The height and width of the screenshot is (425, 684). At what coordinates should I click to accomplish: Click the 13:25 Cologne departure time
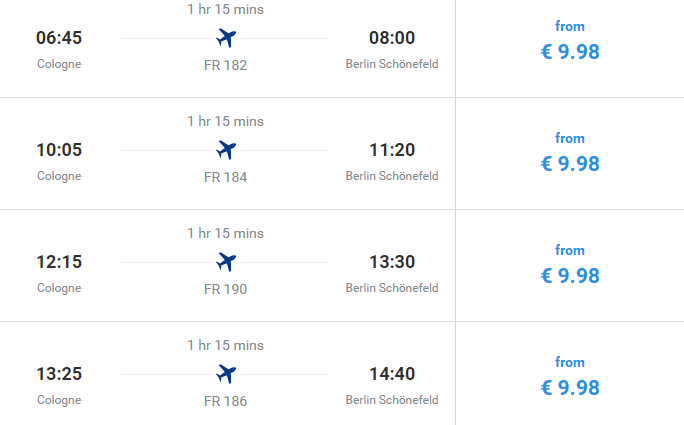(x=59, y=374)
